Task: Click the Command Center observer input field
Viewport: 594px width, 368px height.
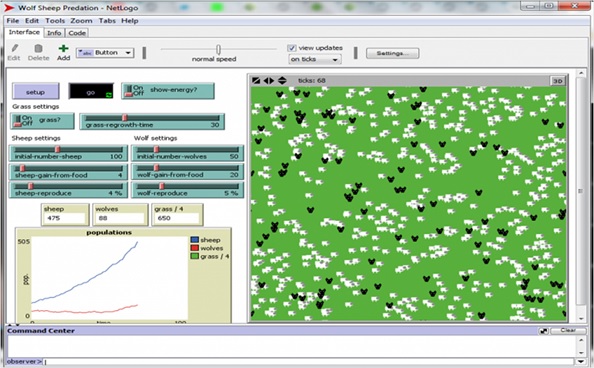Action: [309, 362]
